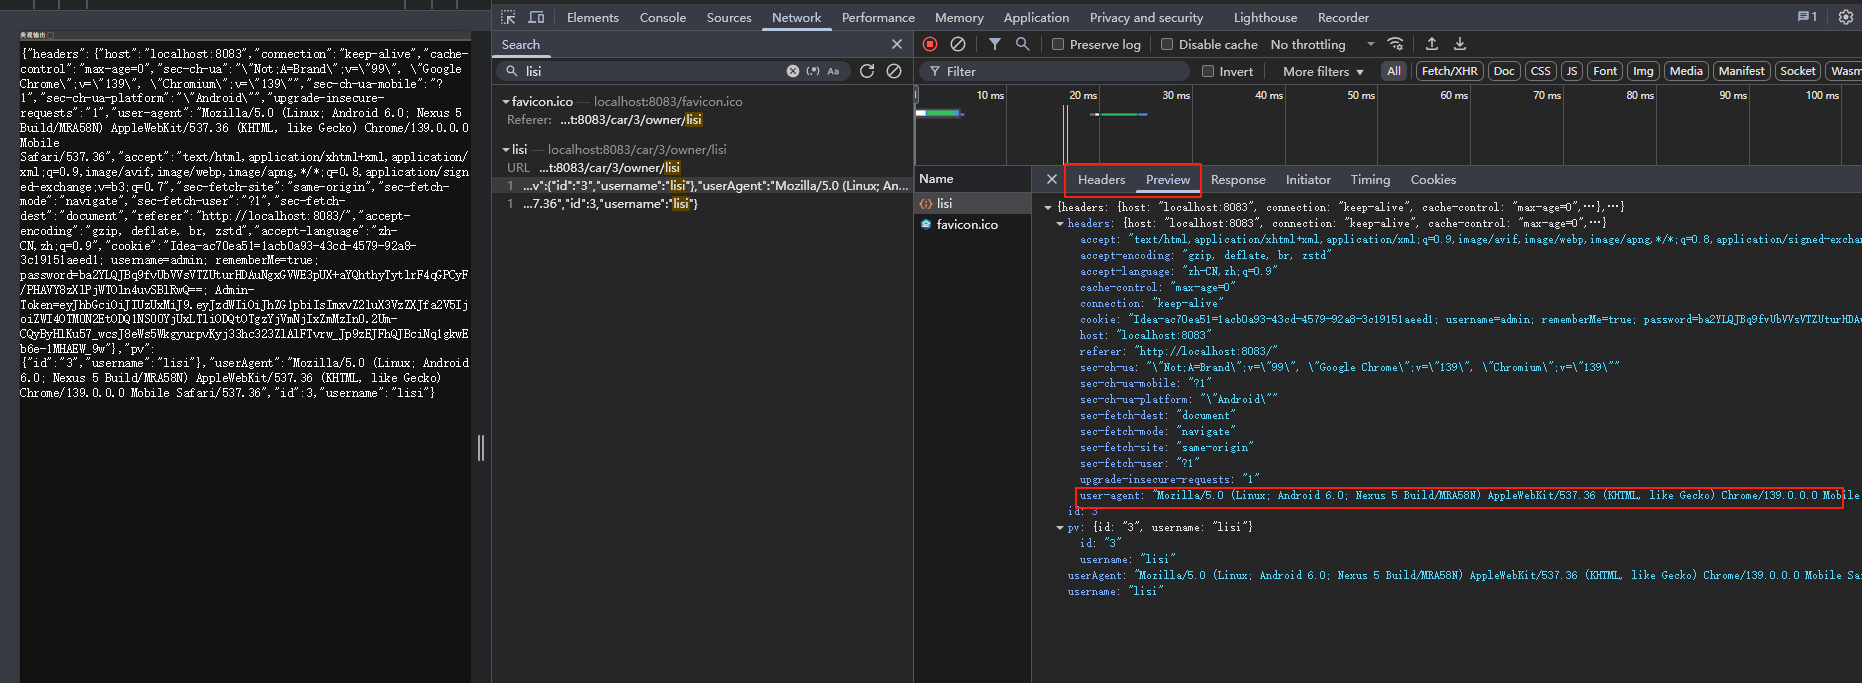Filter requests by Manifest type

[x=1741, y=71]
